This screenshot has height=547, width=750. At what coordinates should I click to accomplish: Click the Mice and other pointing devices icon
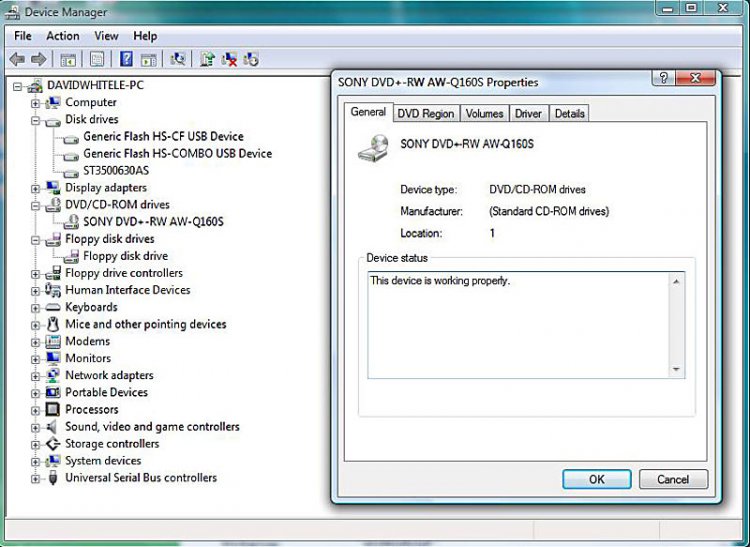coord(53,324)
